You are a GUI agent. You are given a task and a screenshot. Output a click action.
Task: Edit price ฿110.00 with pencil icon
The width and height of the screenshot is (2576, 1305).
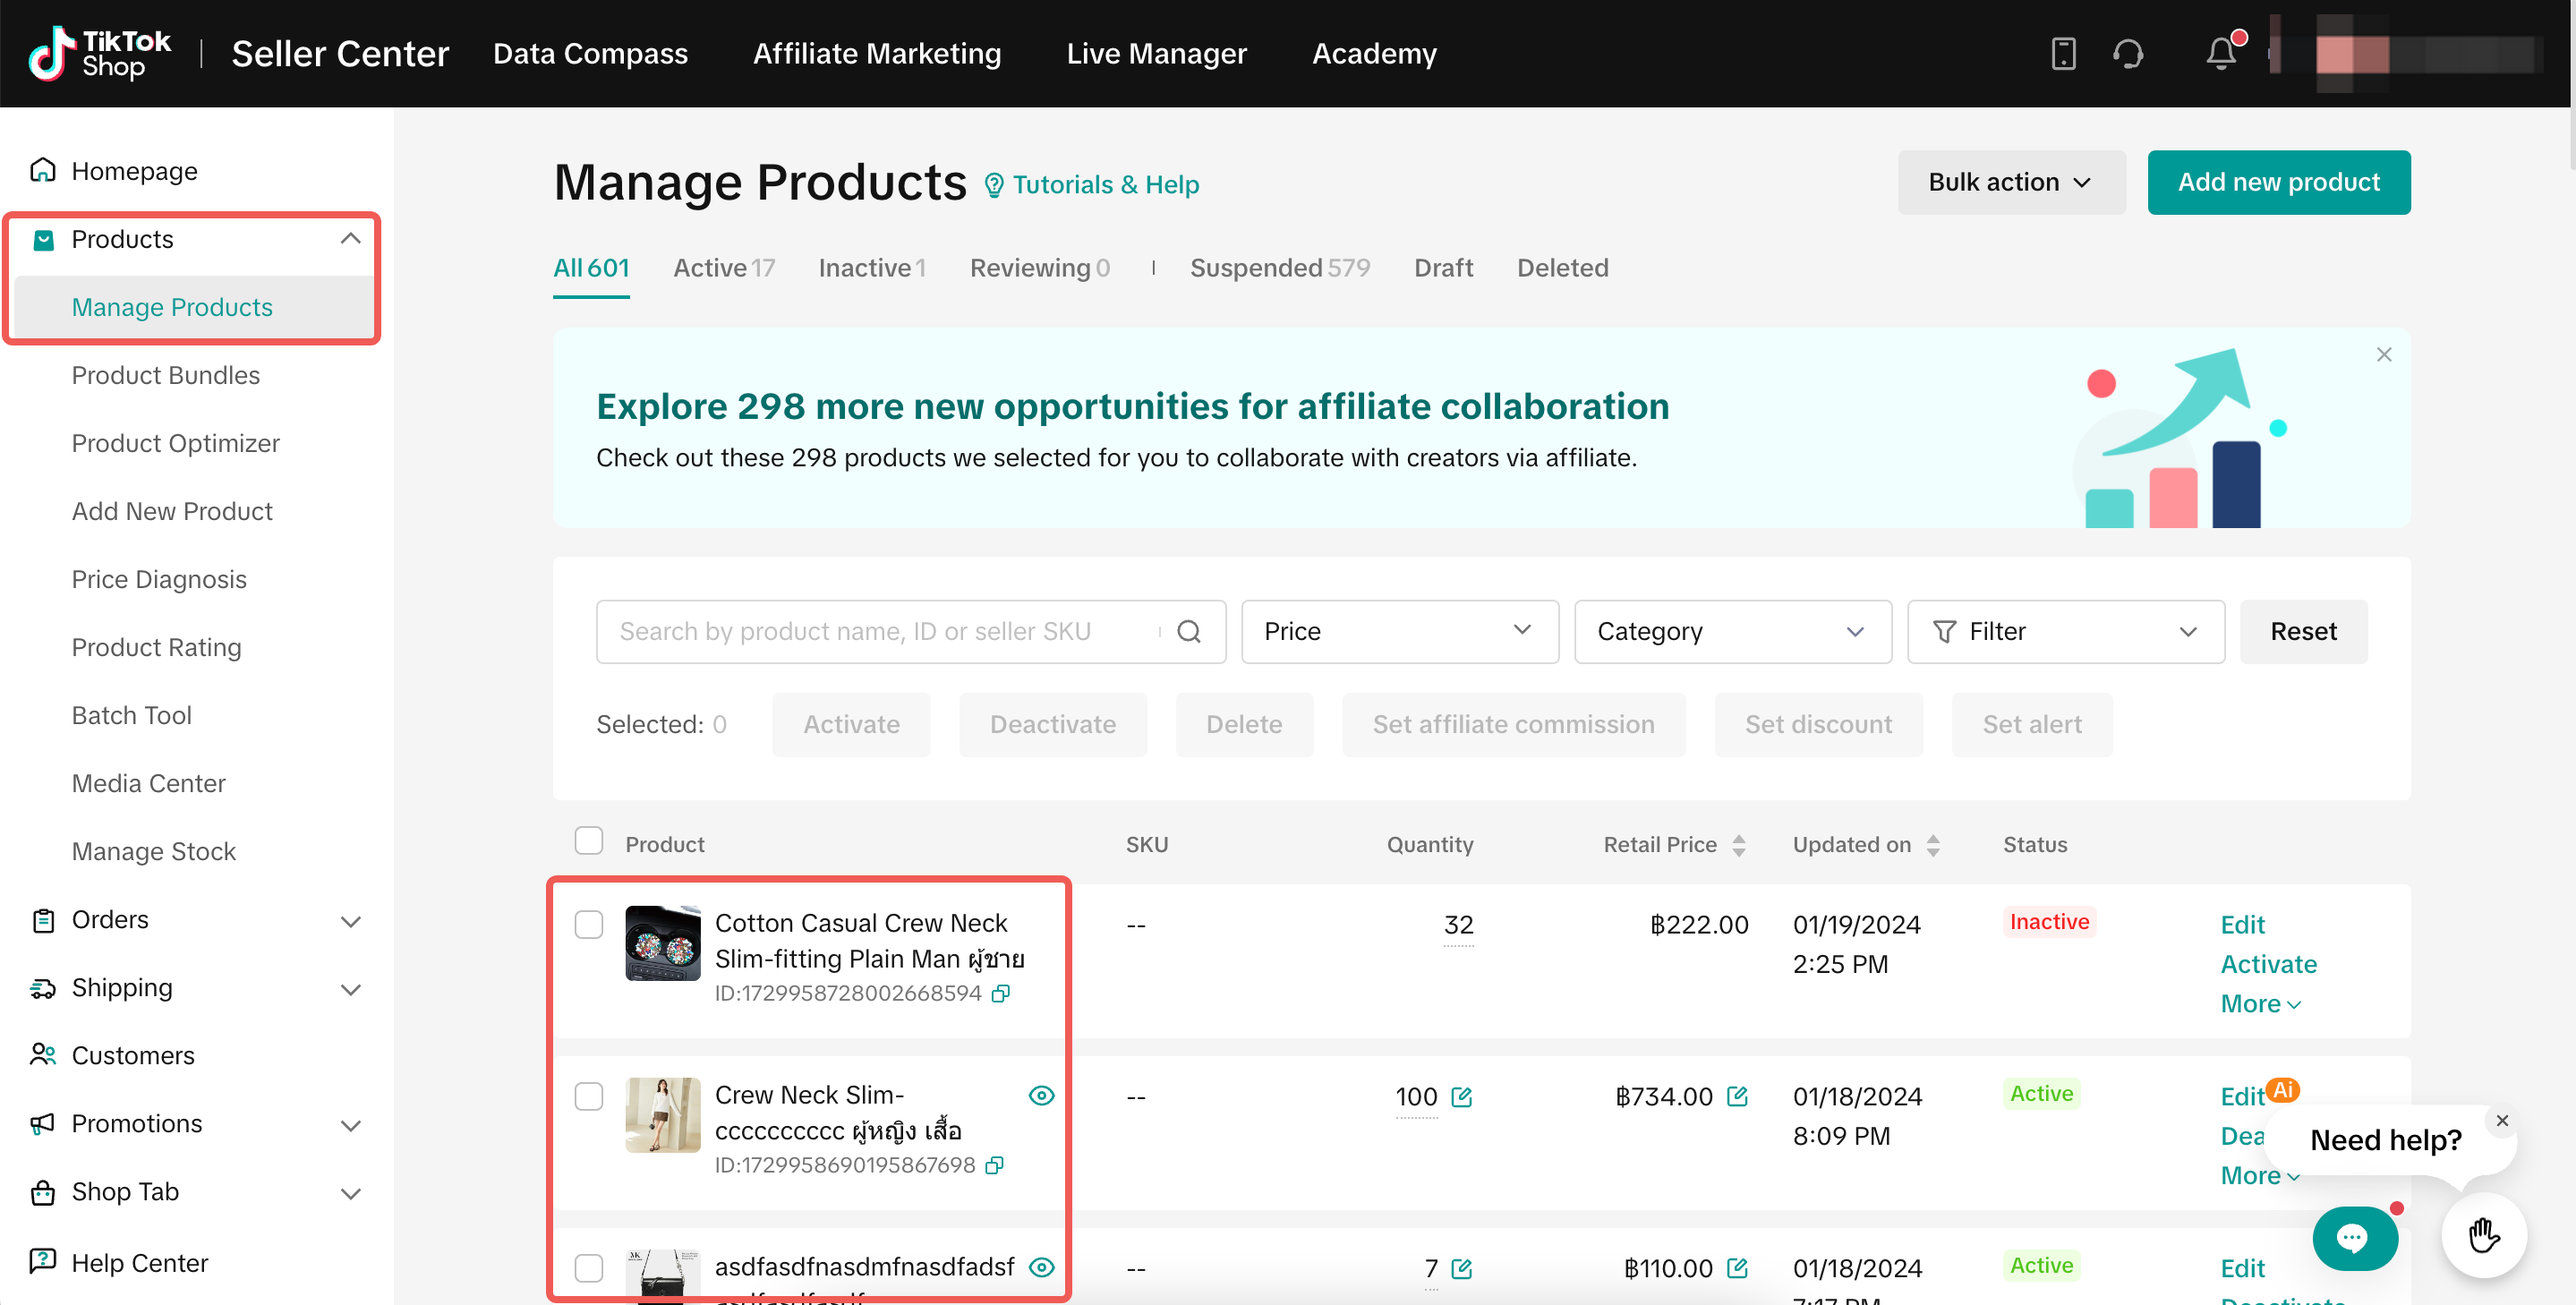coord(1737,1269)
